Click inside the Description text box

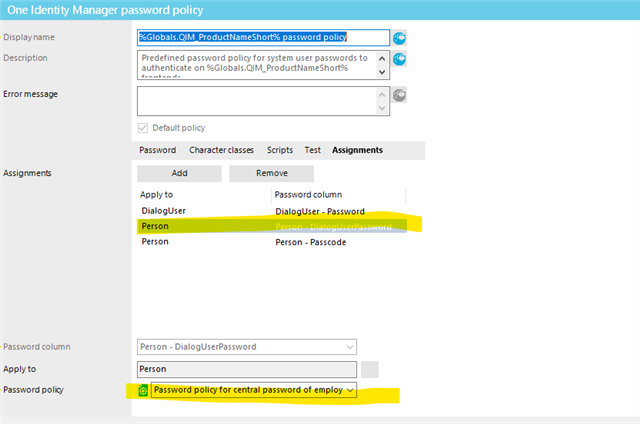257,64
